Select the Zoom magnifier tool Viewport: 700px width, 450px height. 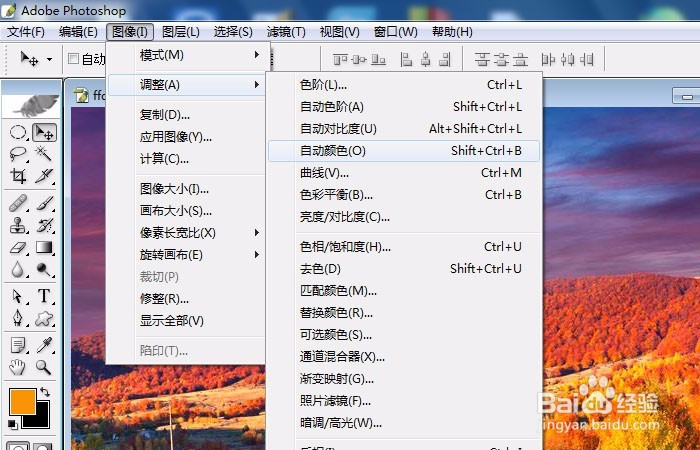click(44, 367)
